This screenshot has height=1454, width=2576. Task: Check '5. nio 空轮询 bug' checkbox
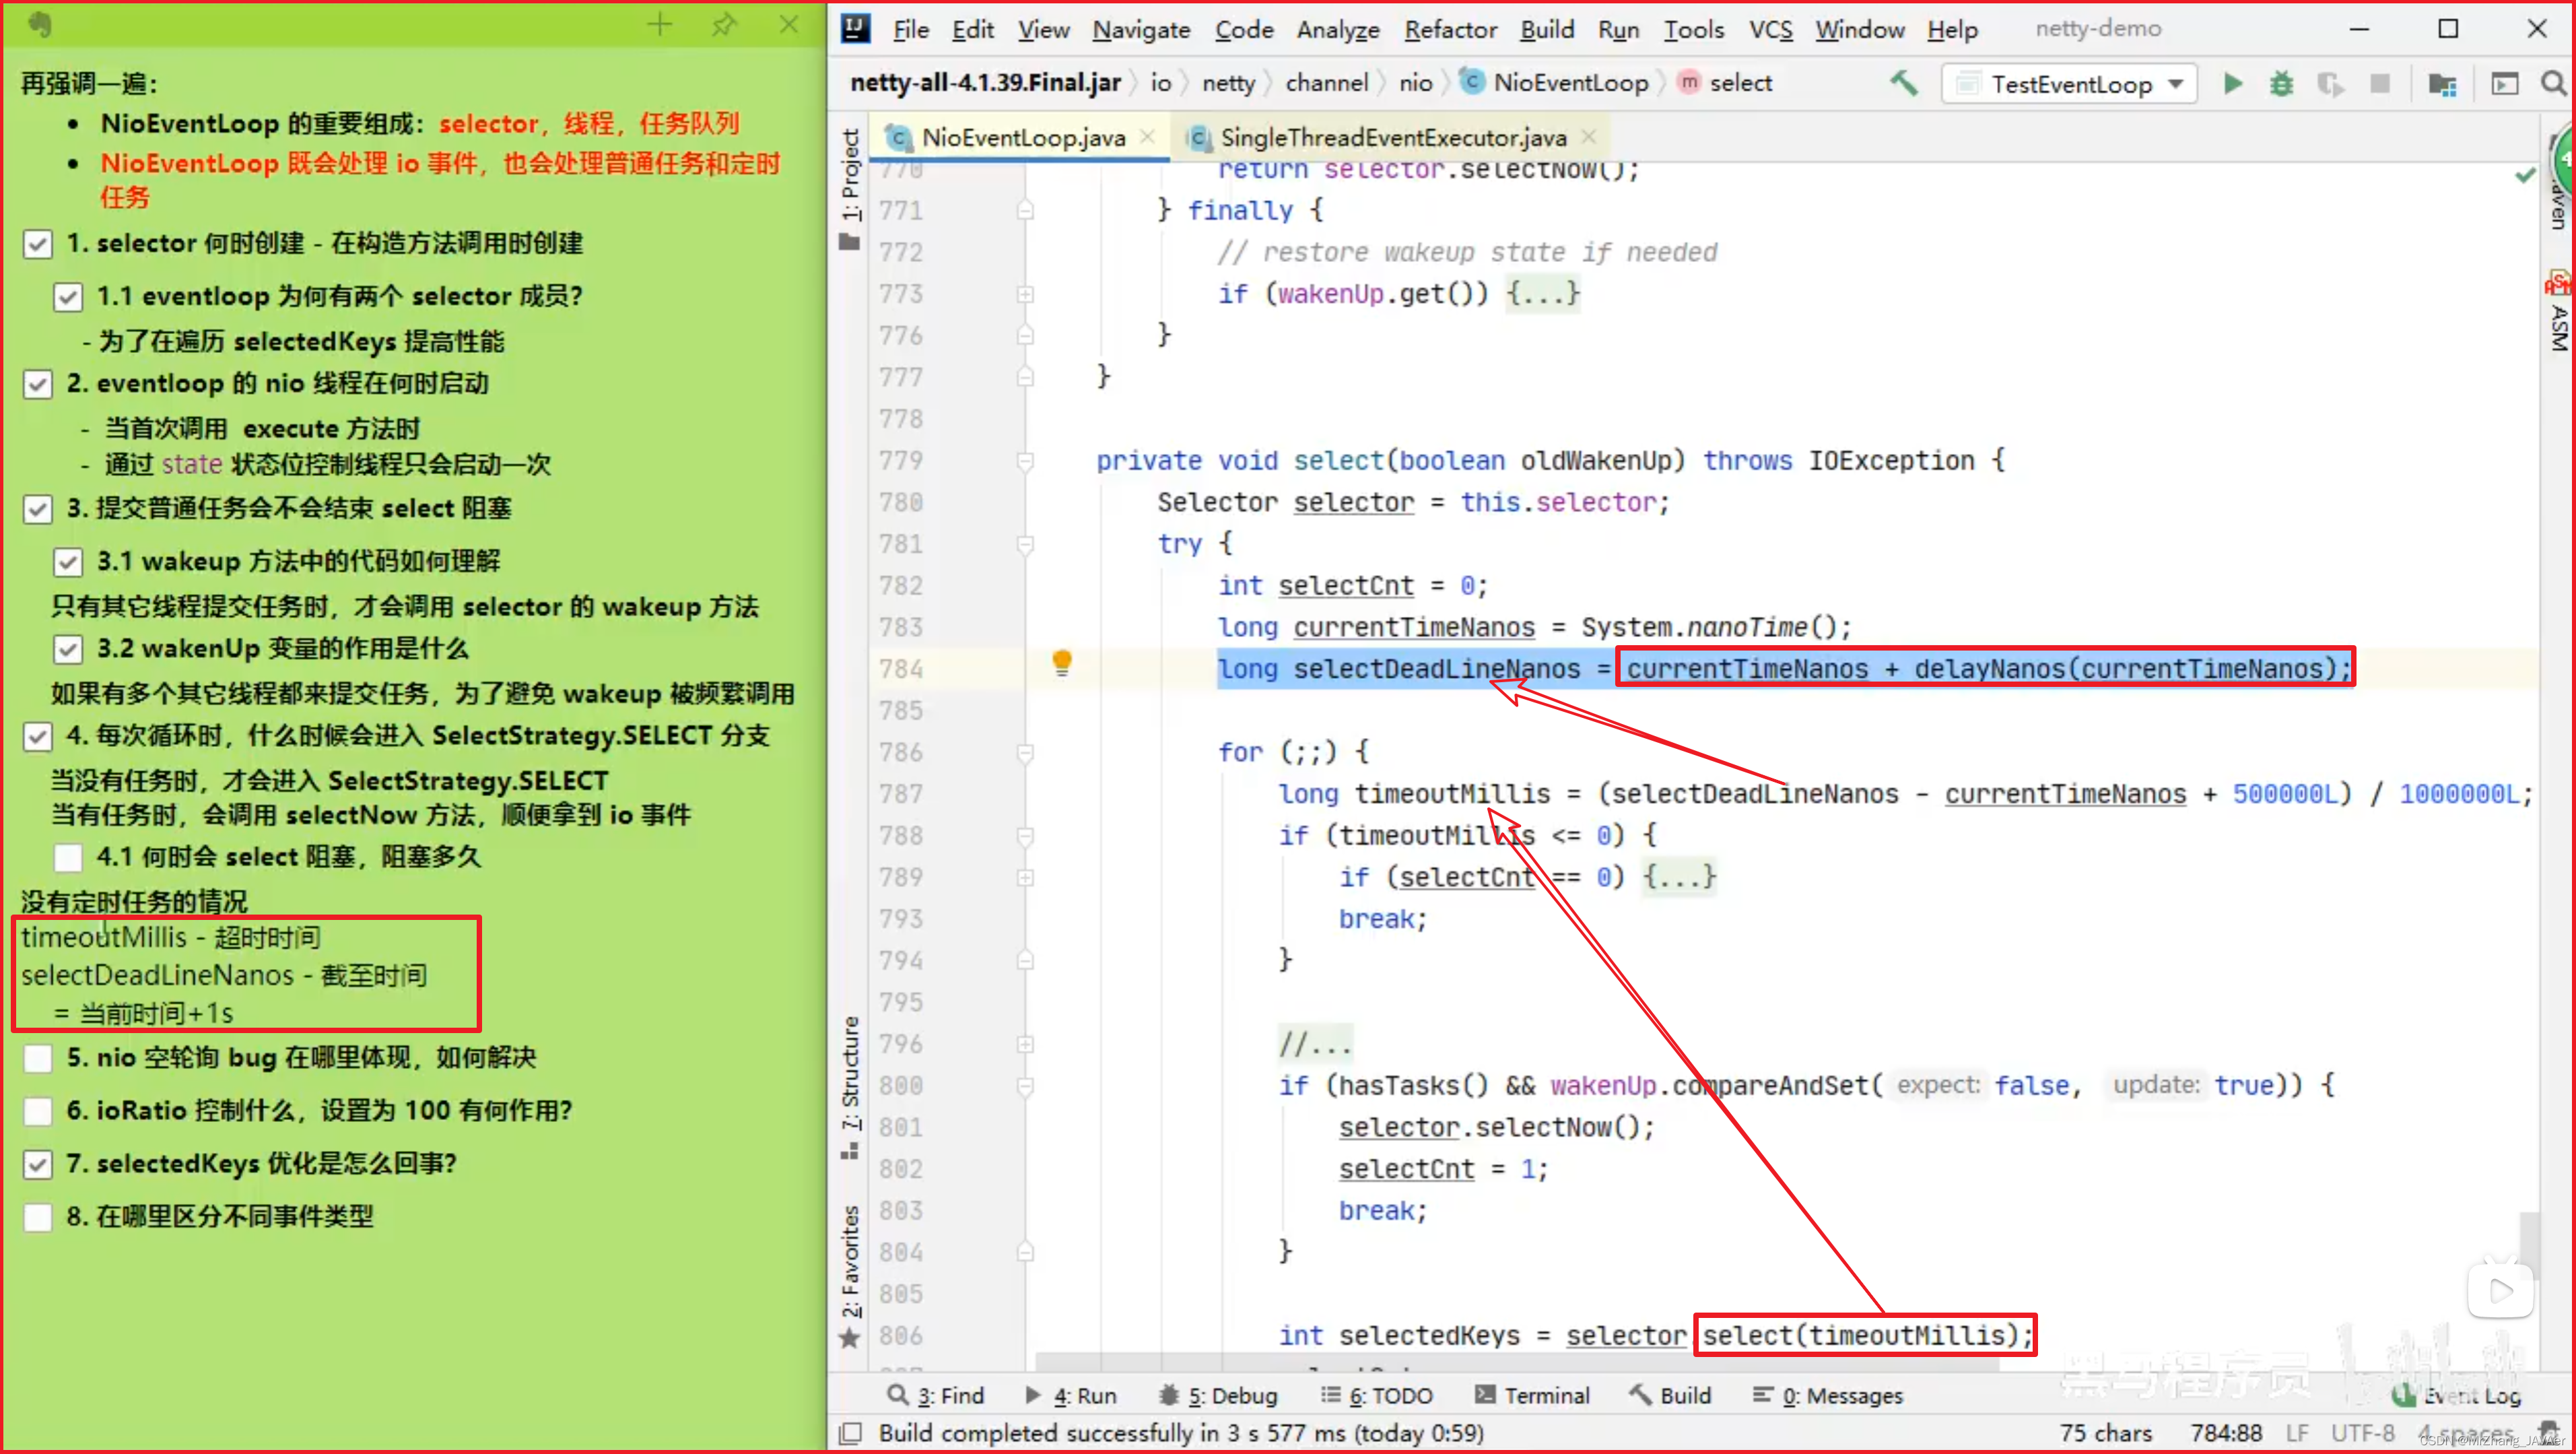tap(38, 1058)
